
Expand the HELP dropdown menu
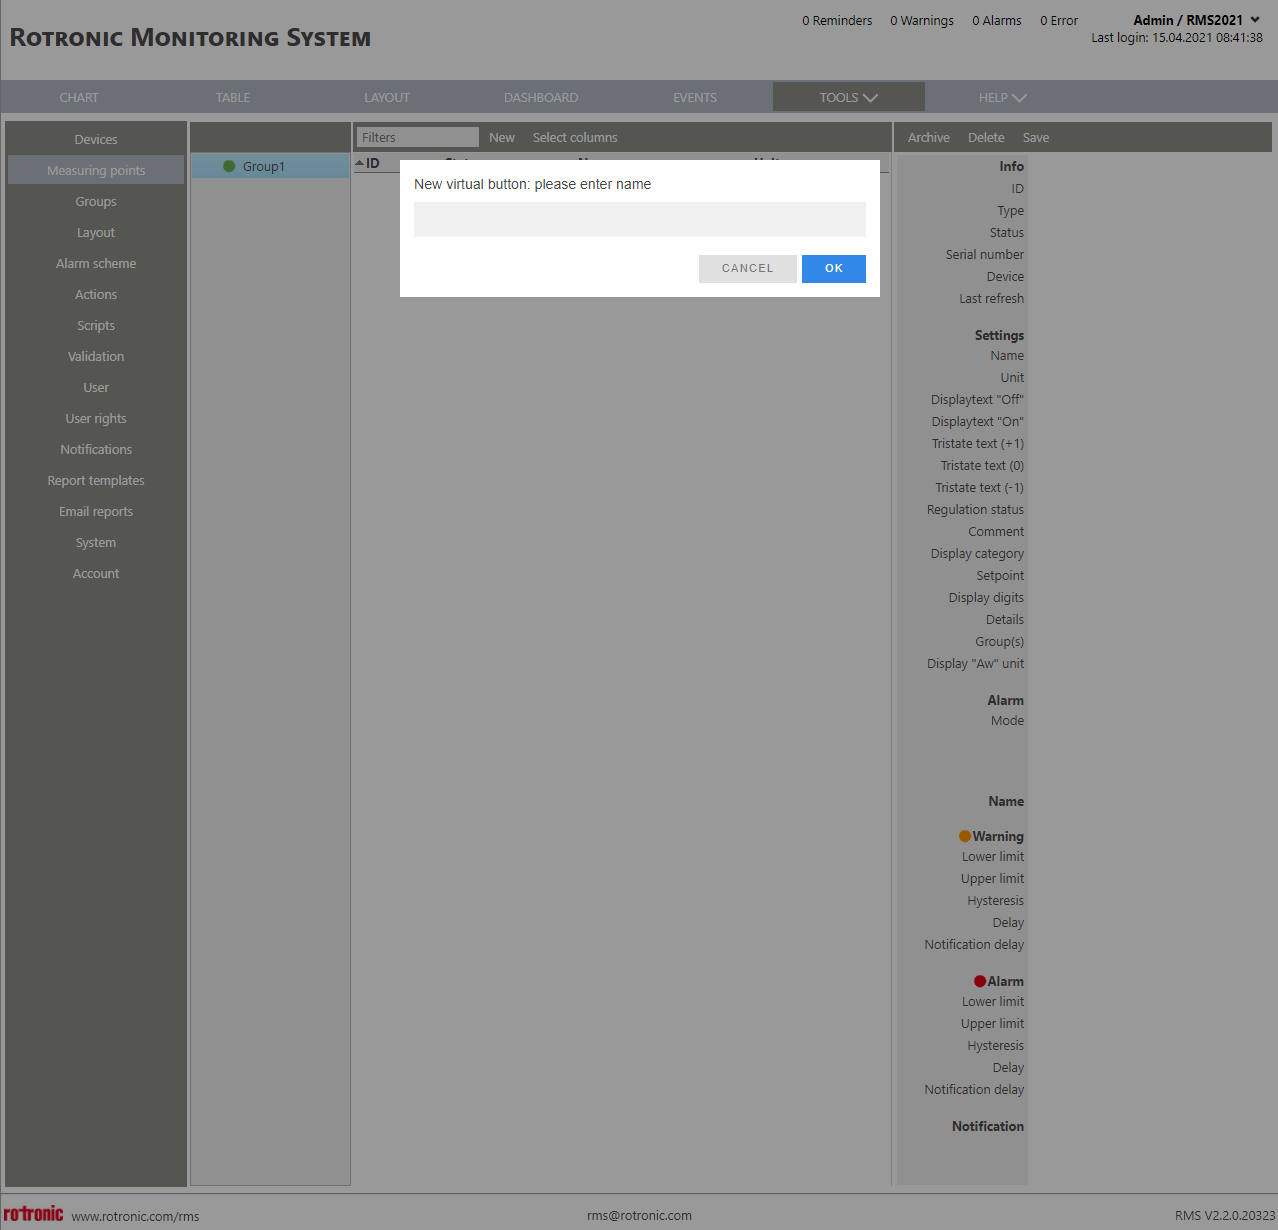tap(1003, 97)
